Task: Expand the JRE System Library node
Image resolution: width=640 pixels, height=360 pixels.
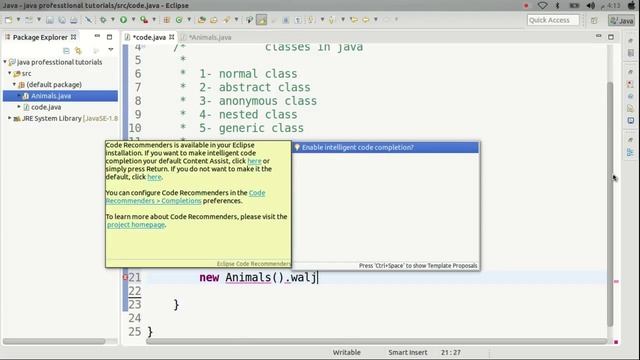Action: [x=10, y=118]
